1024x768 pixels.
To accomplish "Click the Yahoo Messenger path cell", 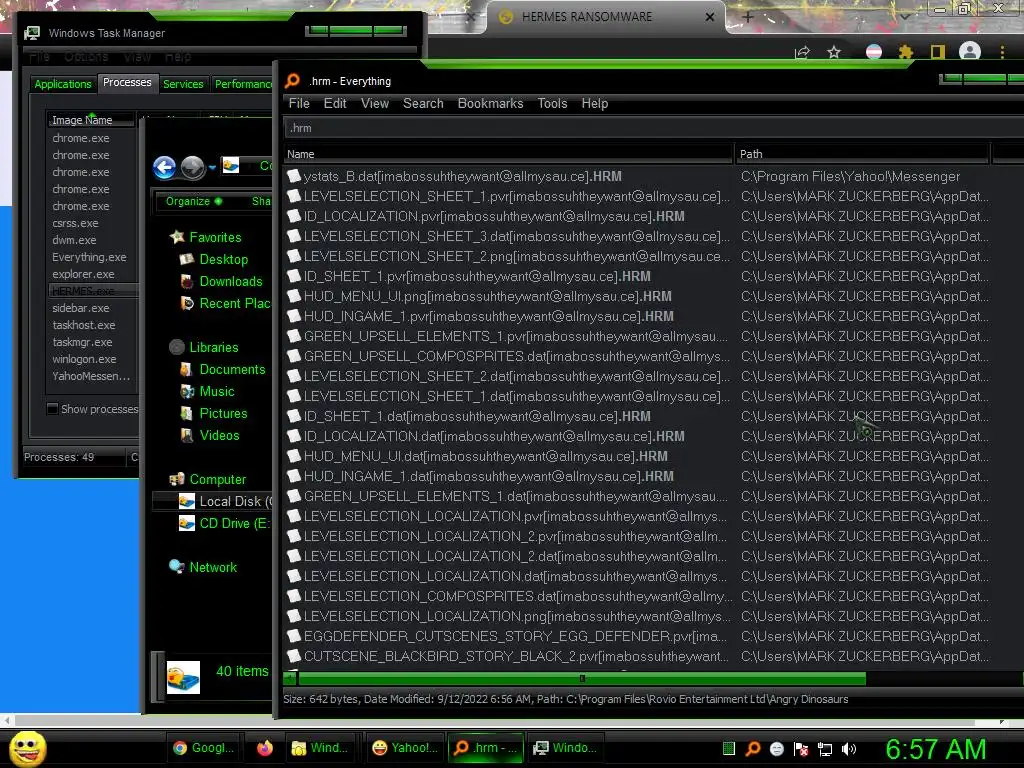I will [x=850, y=176].
